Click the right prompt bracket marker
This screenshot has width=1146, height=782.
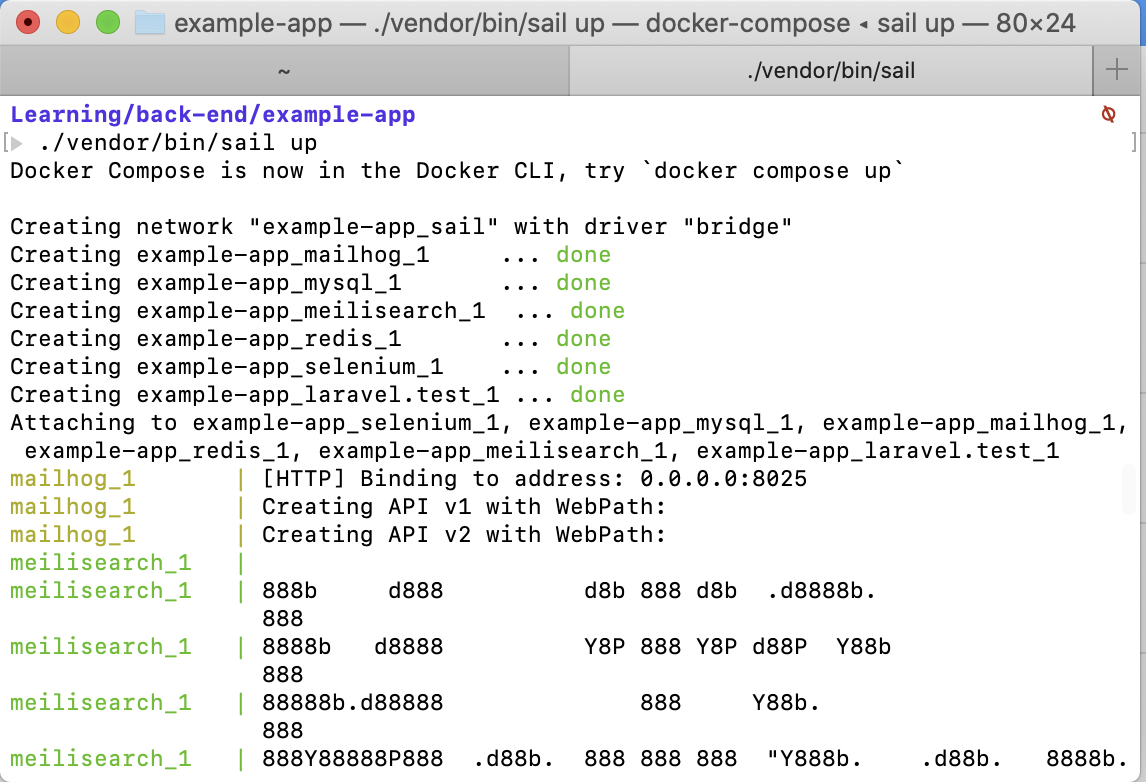point(1132,142)
